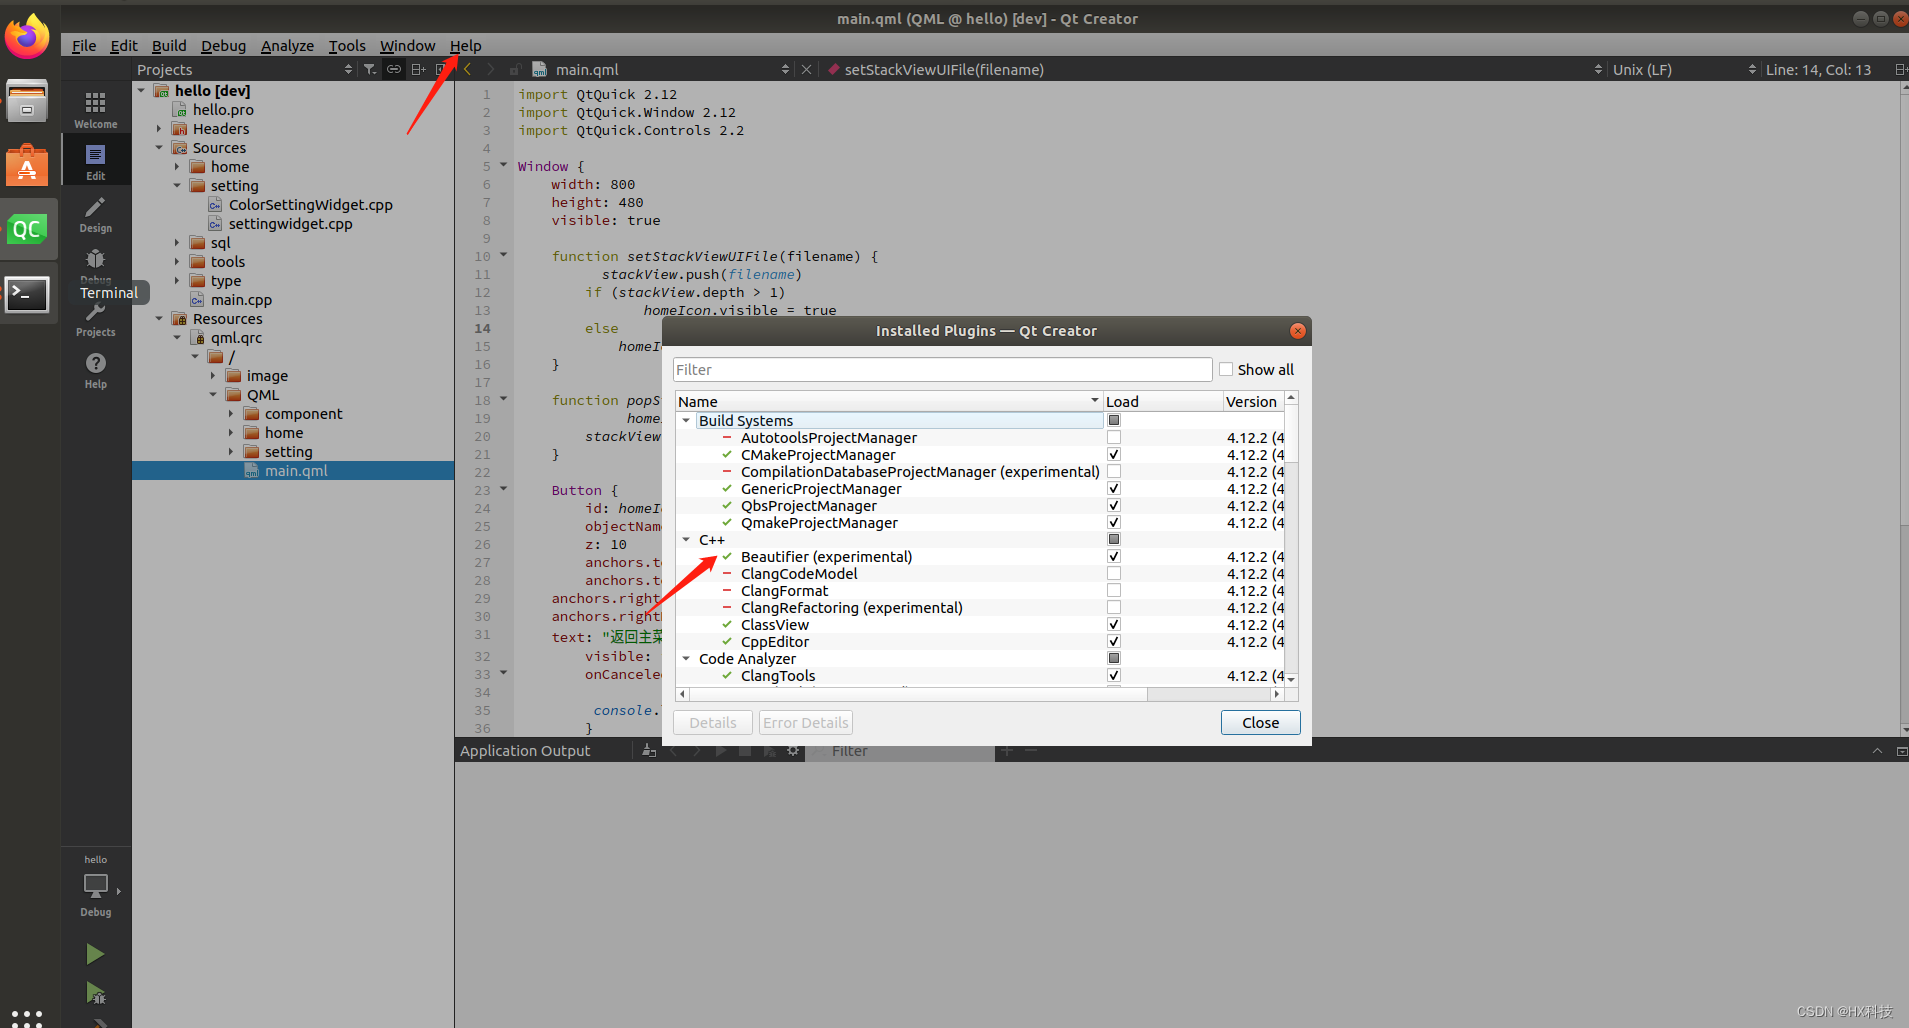Expand the Headers folder
Screen dimensions: 1909x1028
[159, 129]
